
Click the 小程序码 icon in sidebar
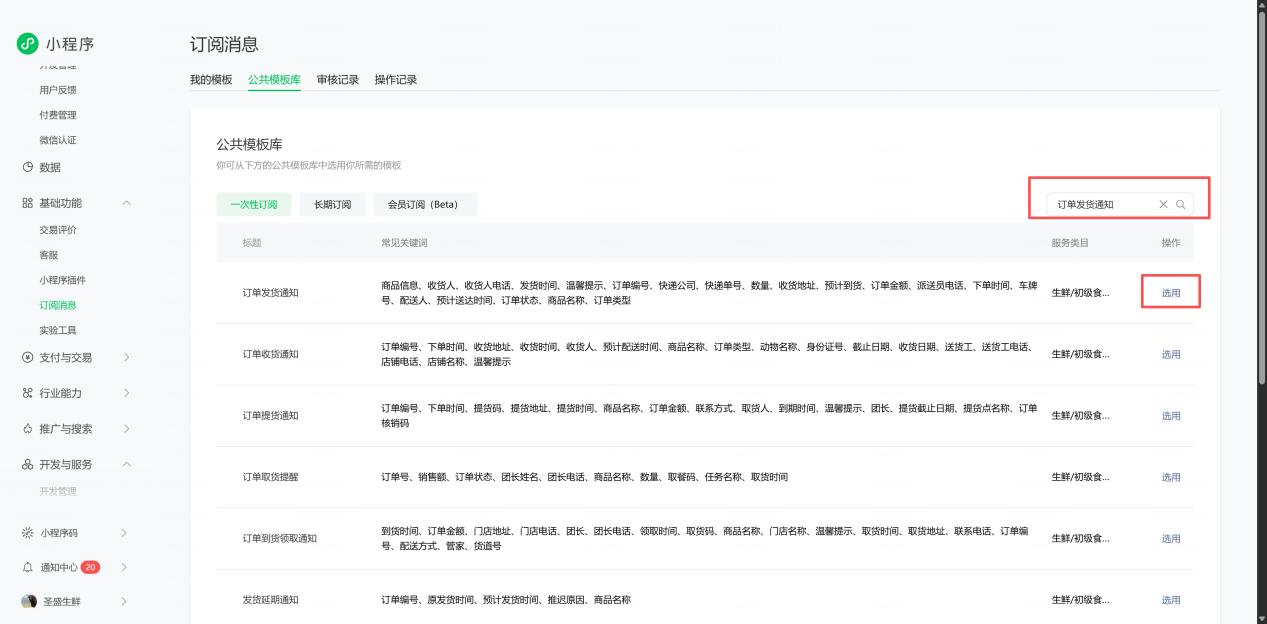[x=27, y=533]
